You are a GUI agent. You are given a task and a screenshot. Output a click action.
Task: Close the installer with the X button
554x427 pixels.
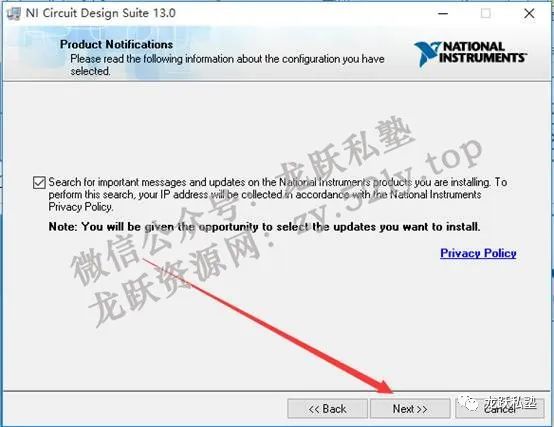(529, 13)
